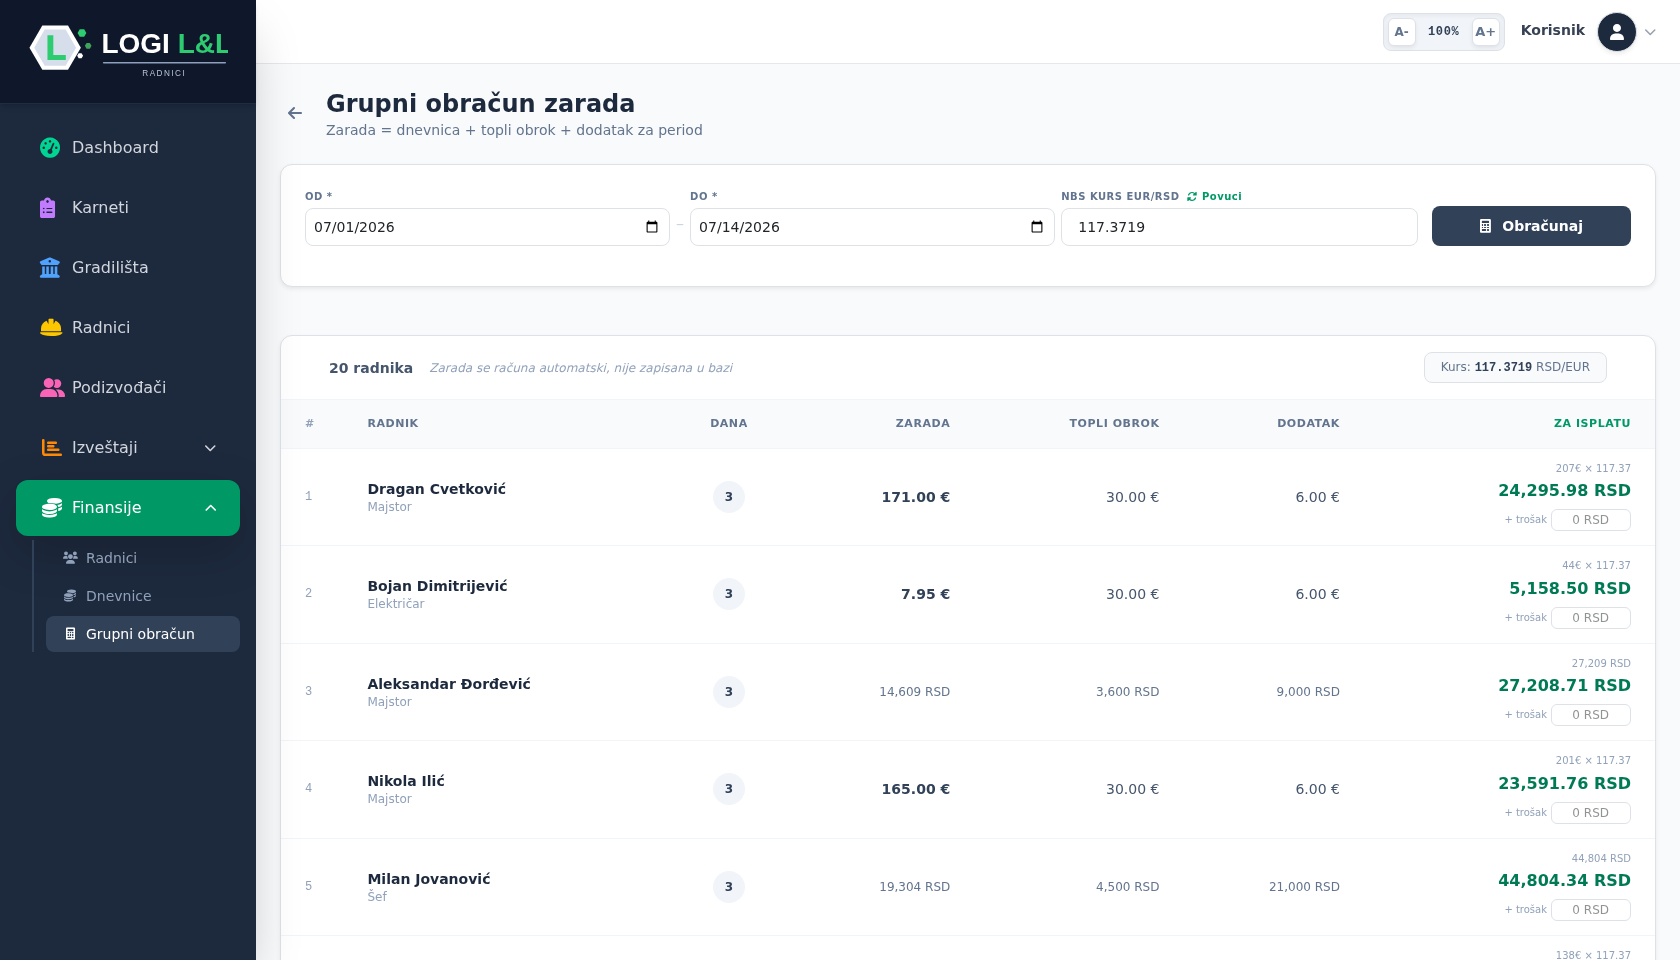Click 5,158.50 RSD payout amount
The image size is (1680, 960).
click(1570, 588)
